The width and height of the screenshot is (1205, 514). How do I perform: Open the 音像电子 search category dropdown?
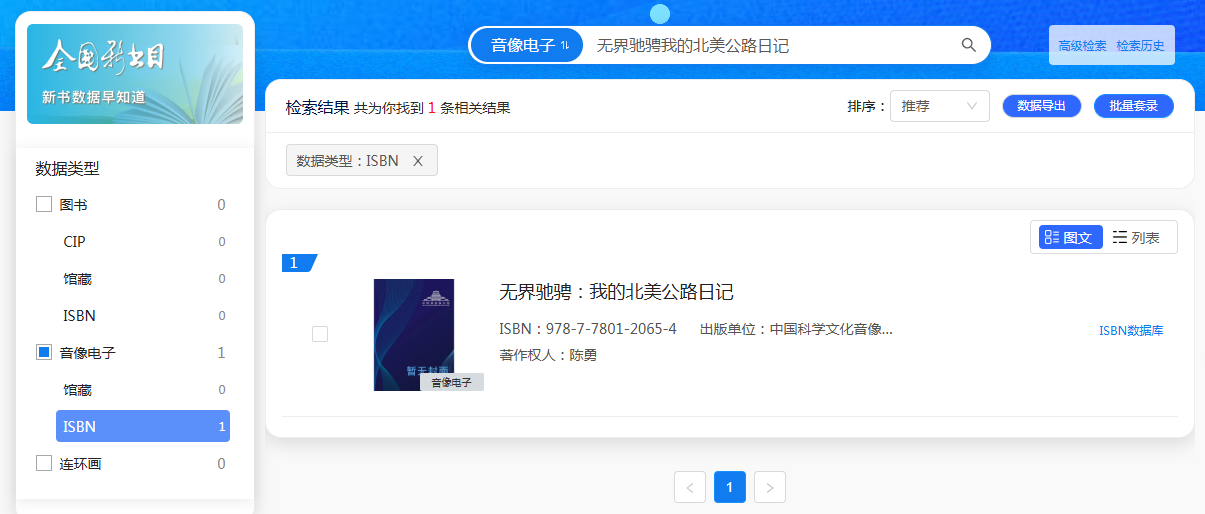(527, 45)
